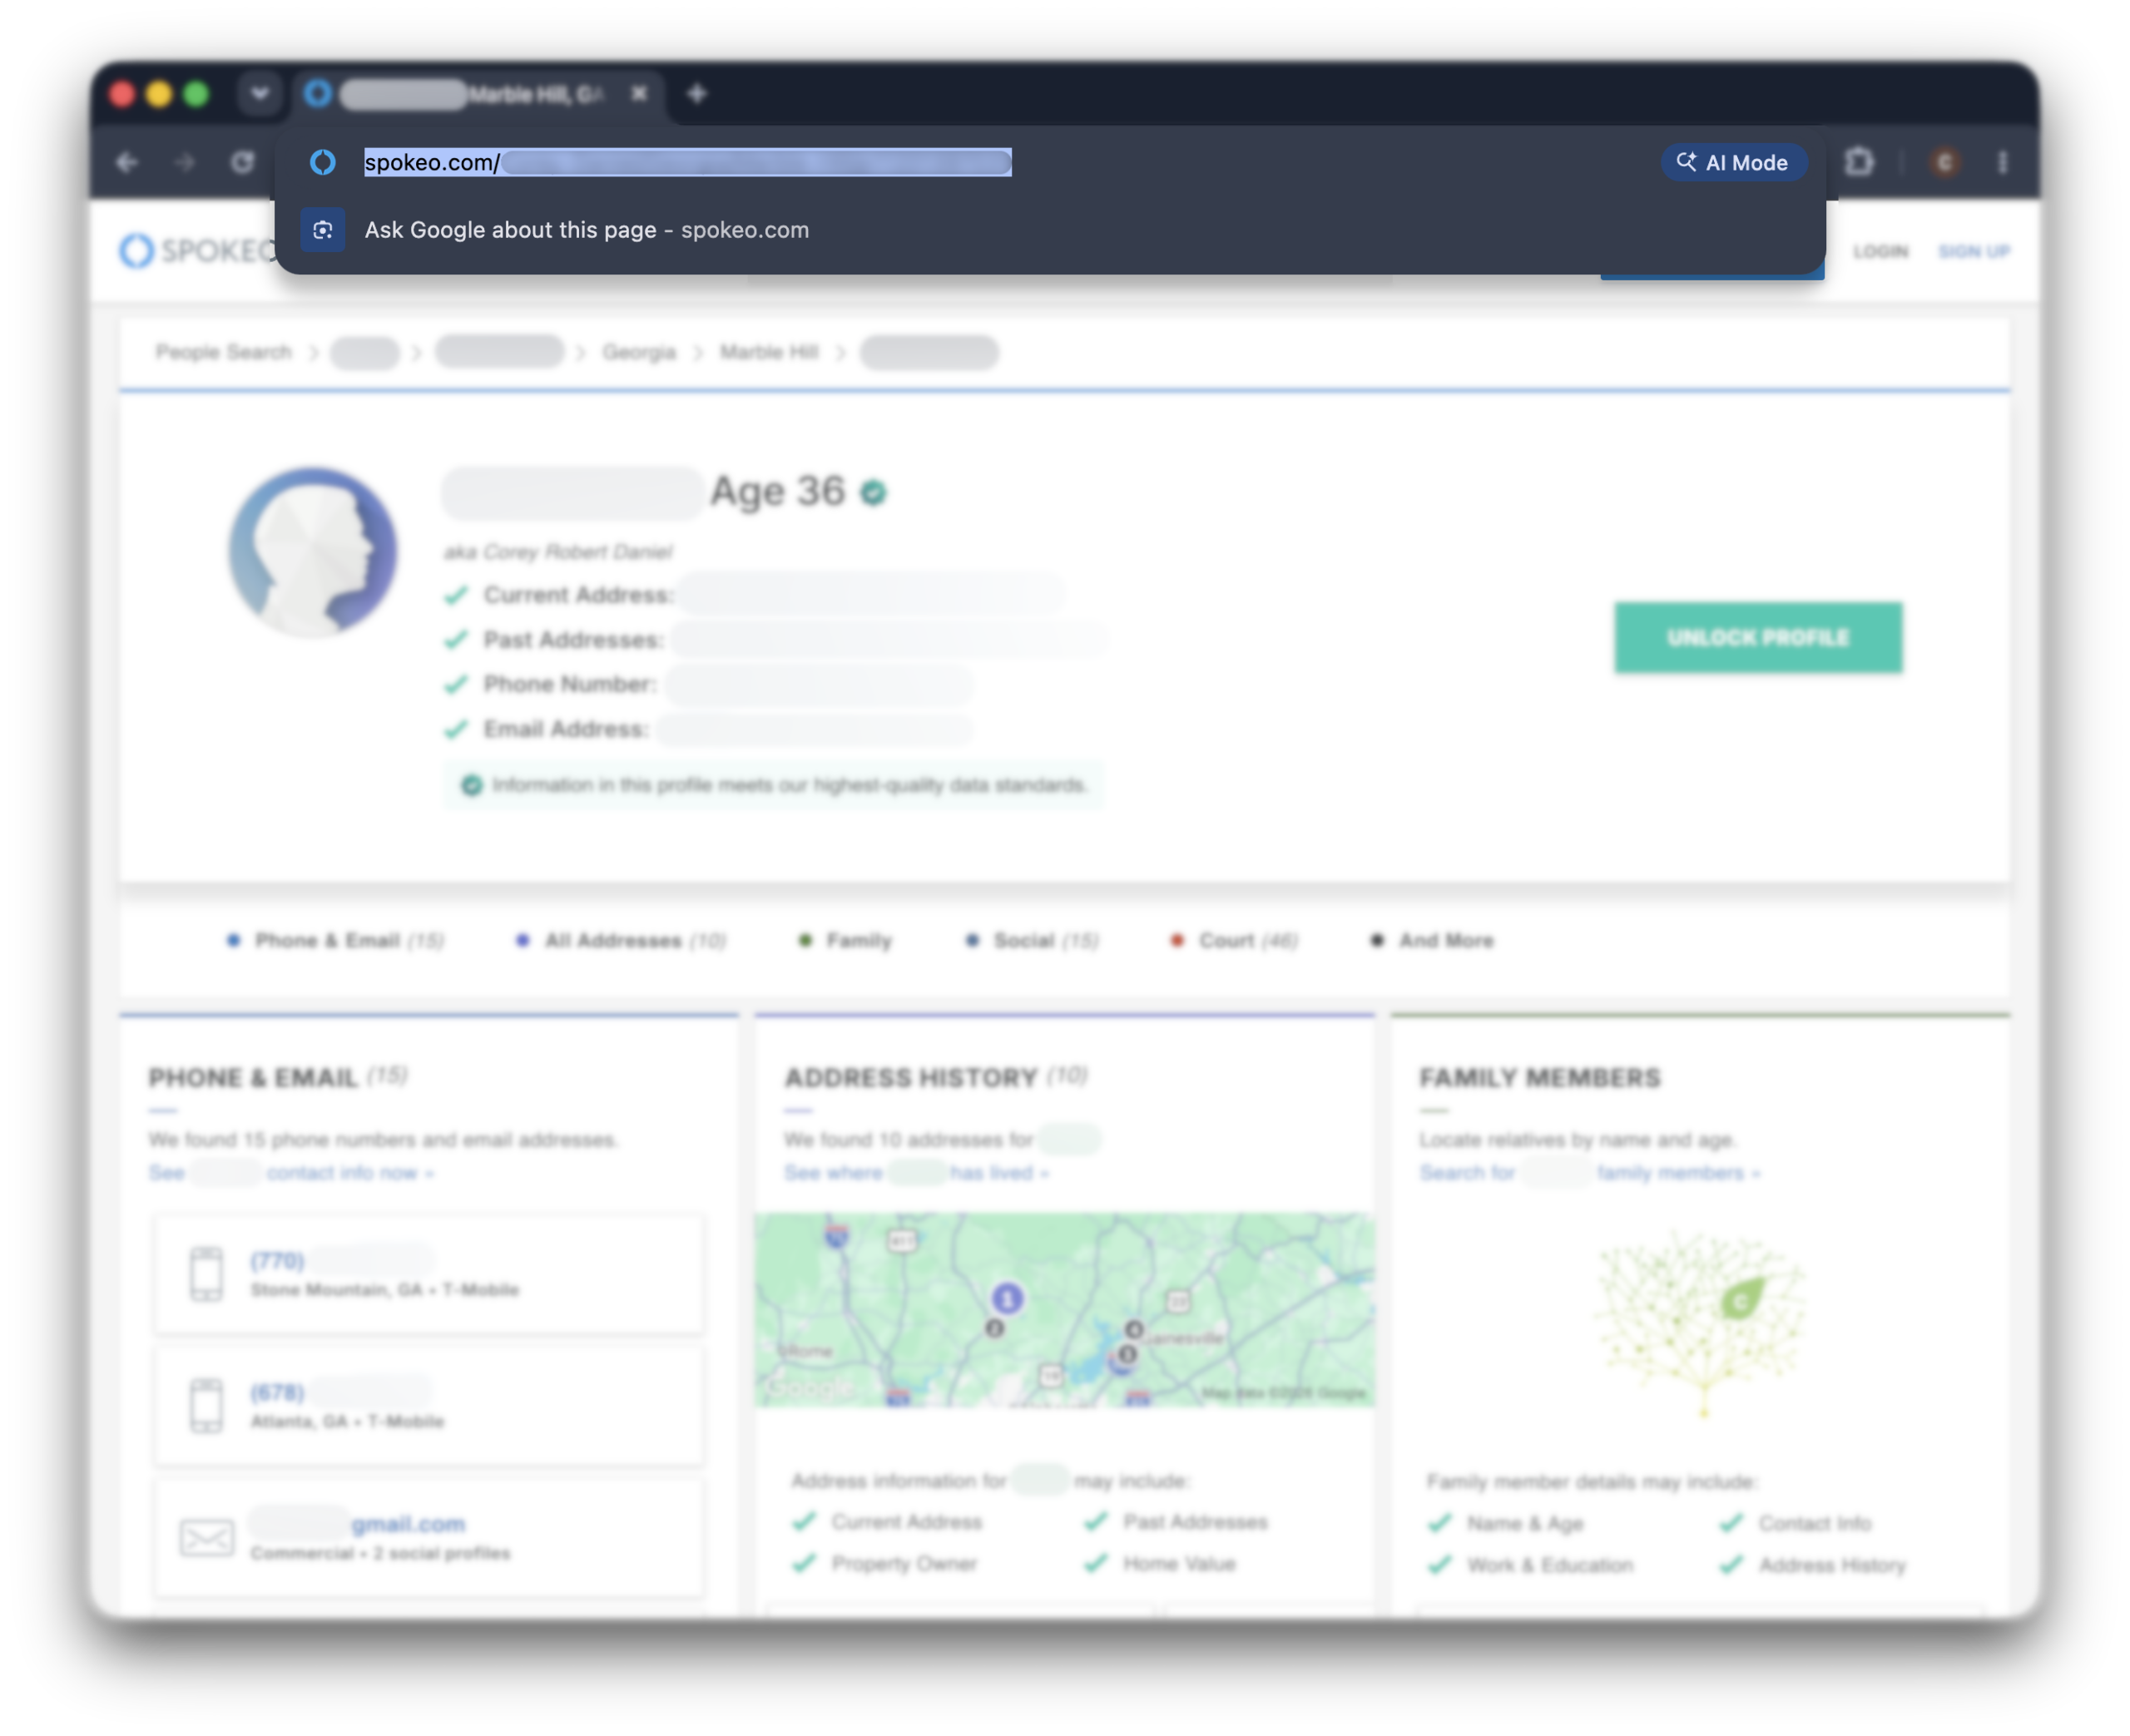Reload the page with refresh icon
2130x1736 pixels.
click(x=242, y=162)
